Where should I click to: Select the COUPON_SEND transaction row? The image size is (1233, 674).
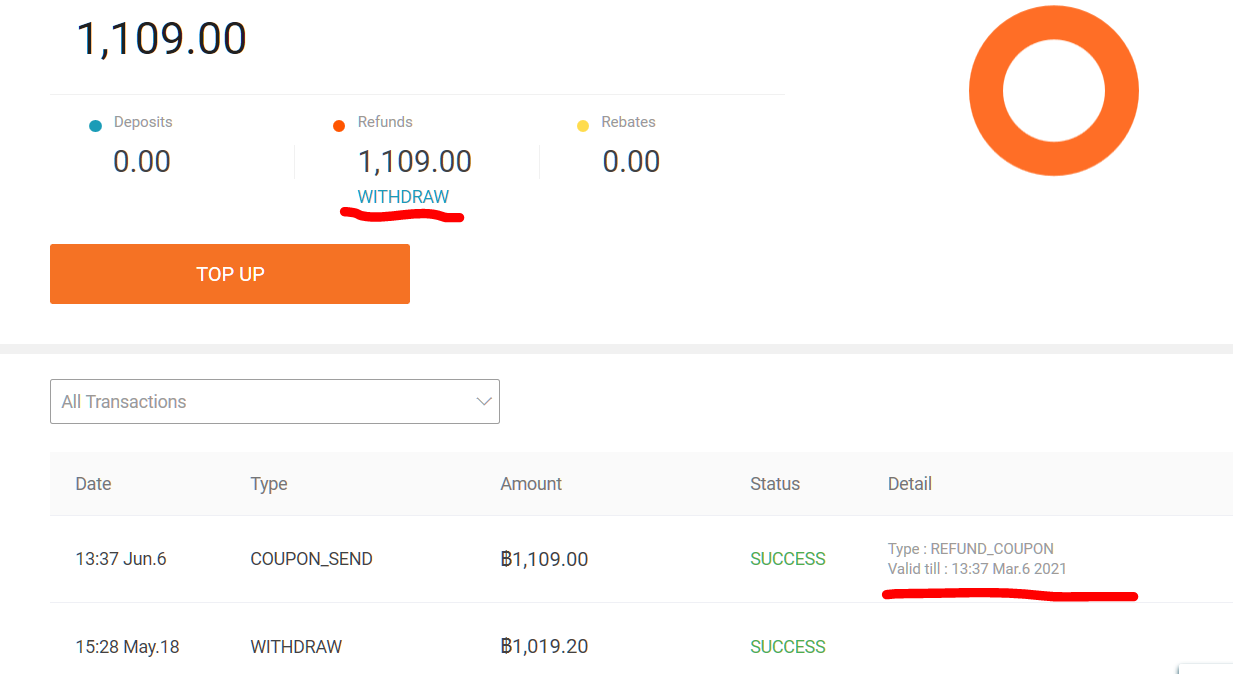point(311,559)
